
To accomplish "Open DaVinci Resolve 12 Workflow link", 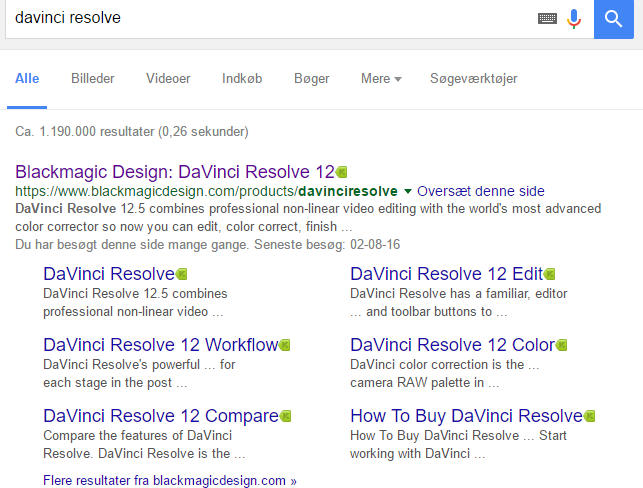I will point(161,345).
